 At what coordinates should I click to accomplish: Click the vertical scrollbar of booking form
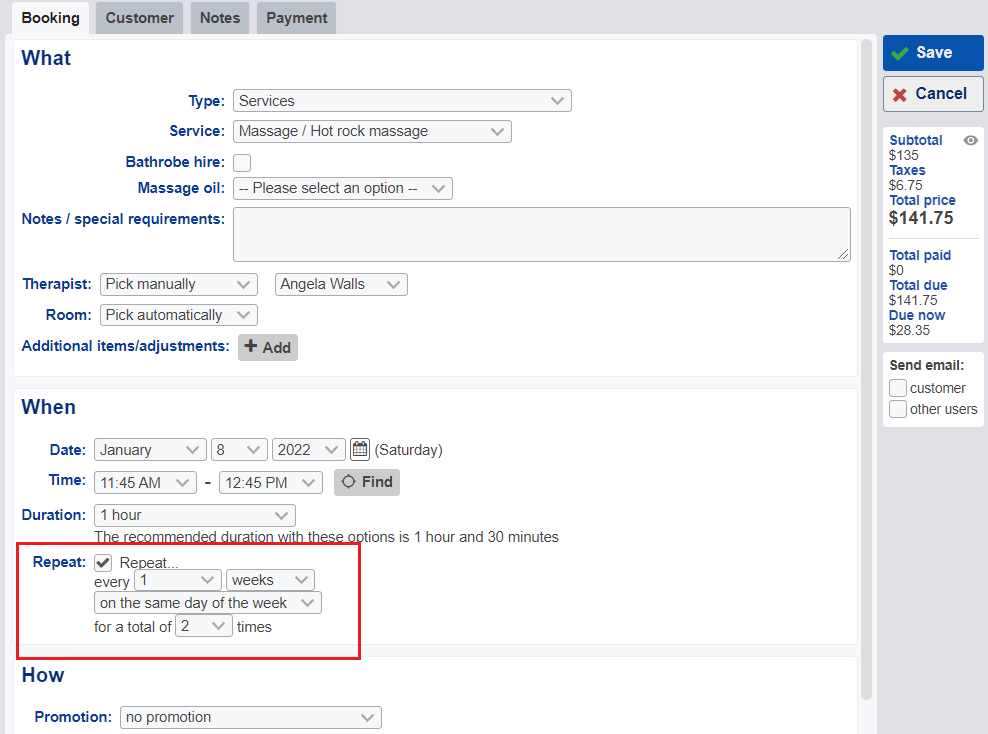pyautogui.click(x=866, y=369)
